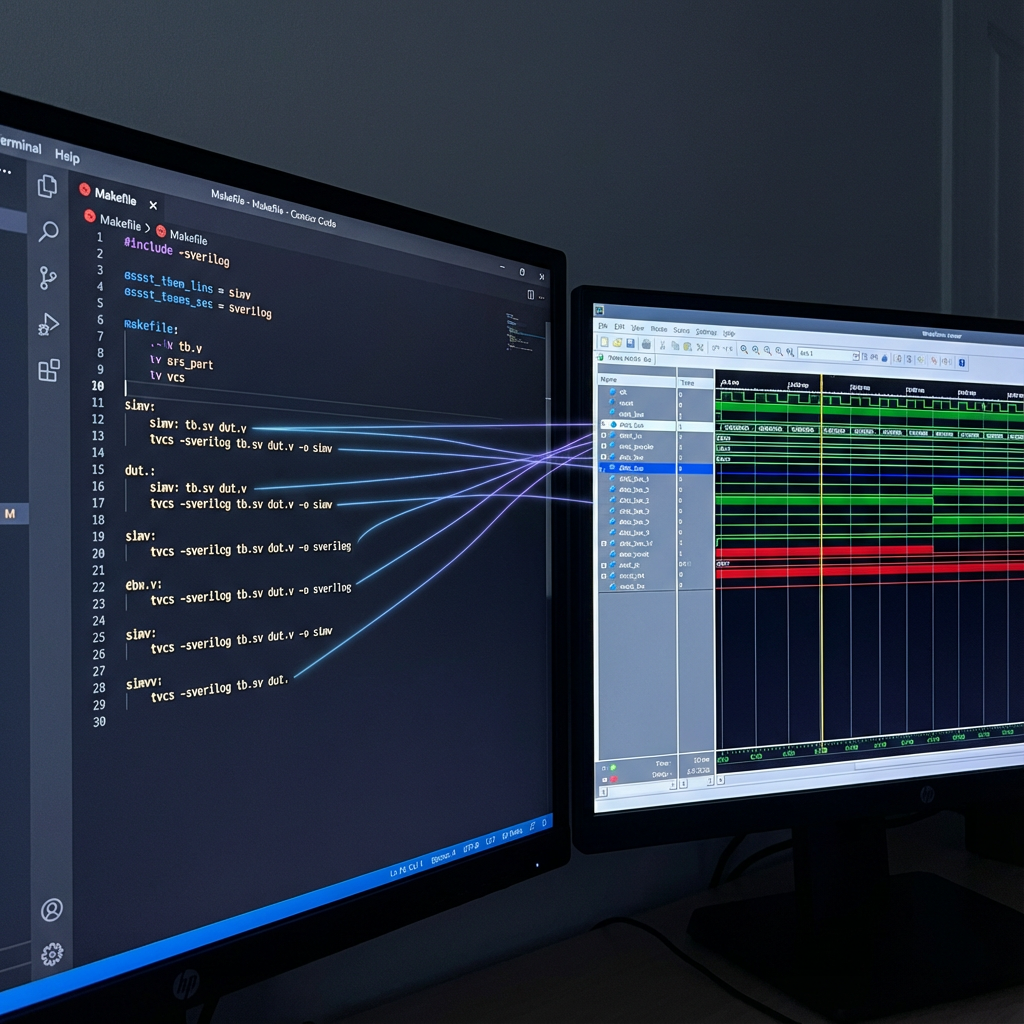Open the Run and Debug view icon

coord(48,324)
